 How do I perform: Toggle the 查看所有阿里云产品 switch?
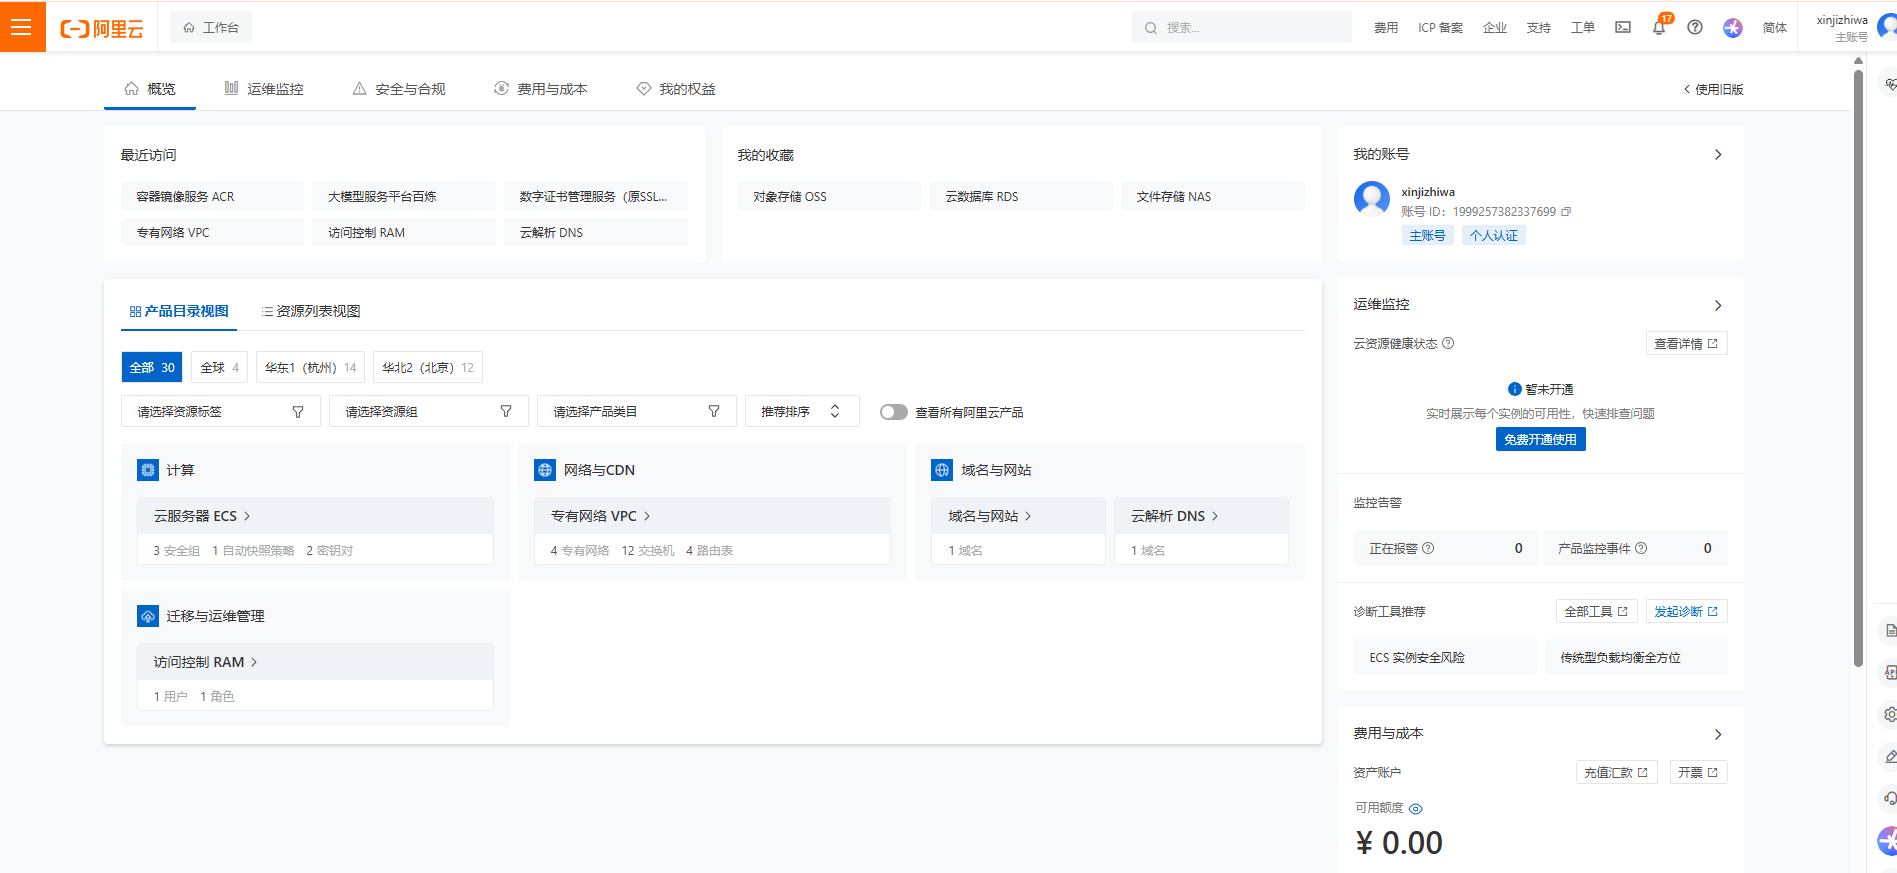(893, 412)
